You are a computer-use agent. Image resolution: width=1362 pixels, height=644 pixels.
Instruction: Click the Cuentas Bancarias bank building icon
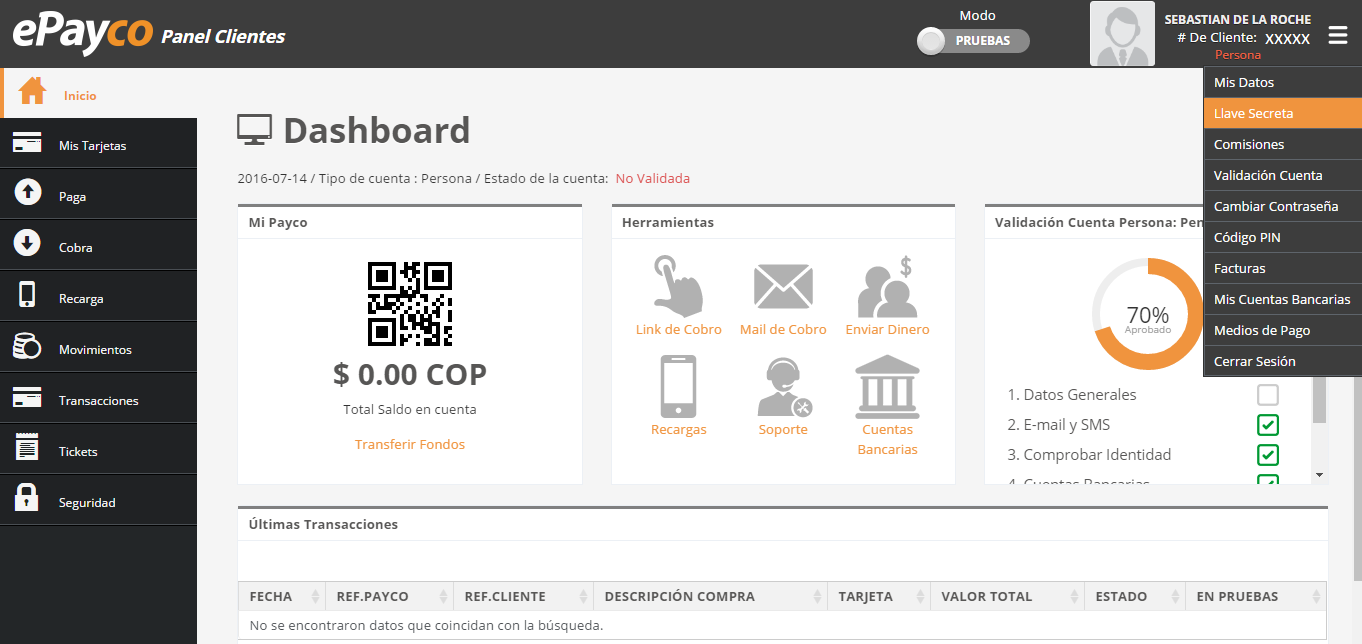887,387
